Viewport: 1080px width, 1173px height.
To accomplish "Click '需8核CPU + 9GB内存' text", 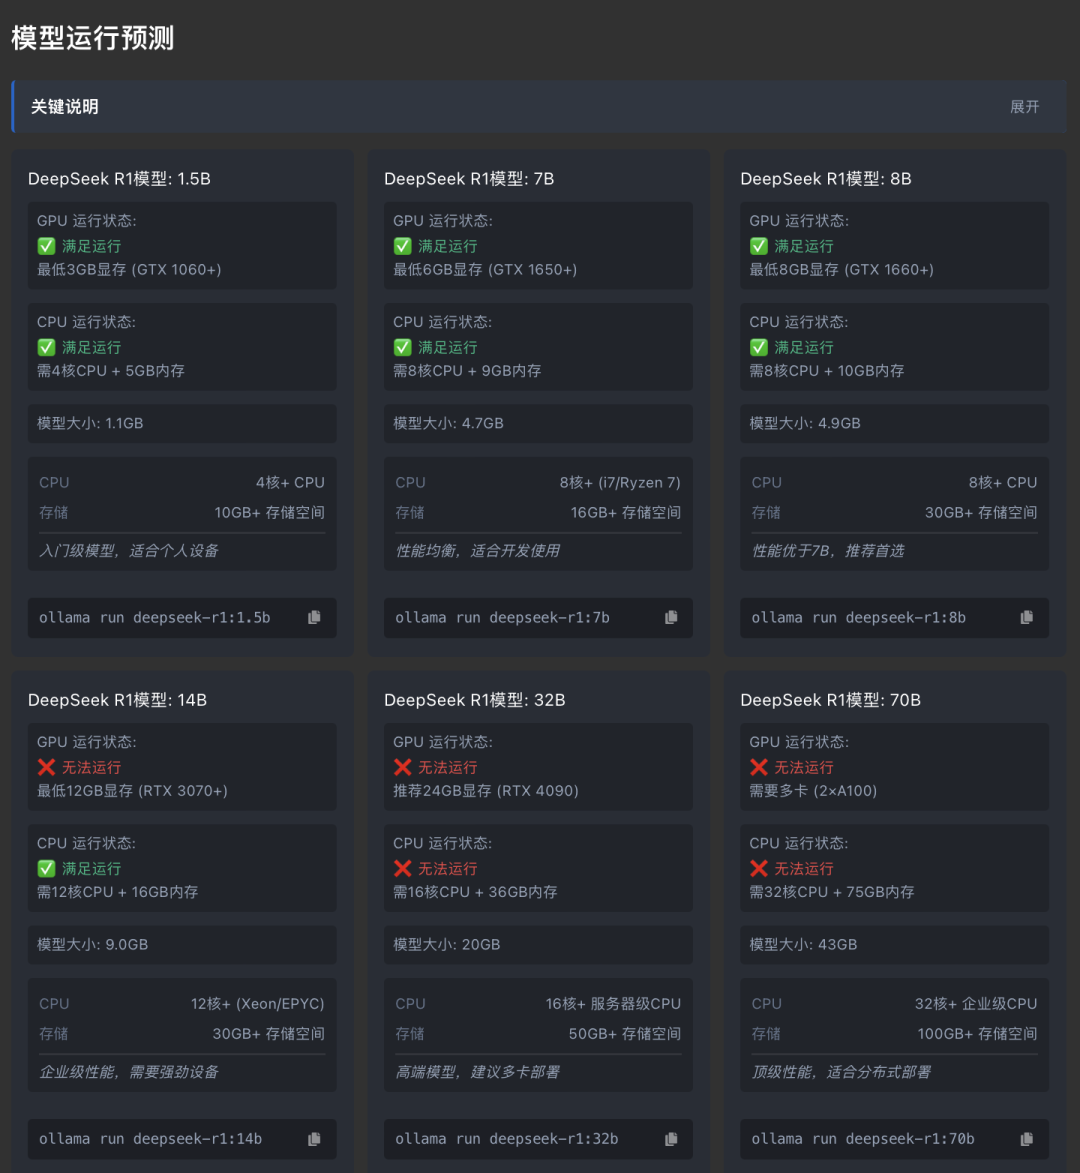I will (467, 371).
